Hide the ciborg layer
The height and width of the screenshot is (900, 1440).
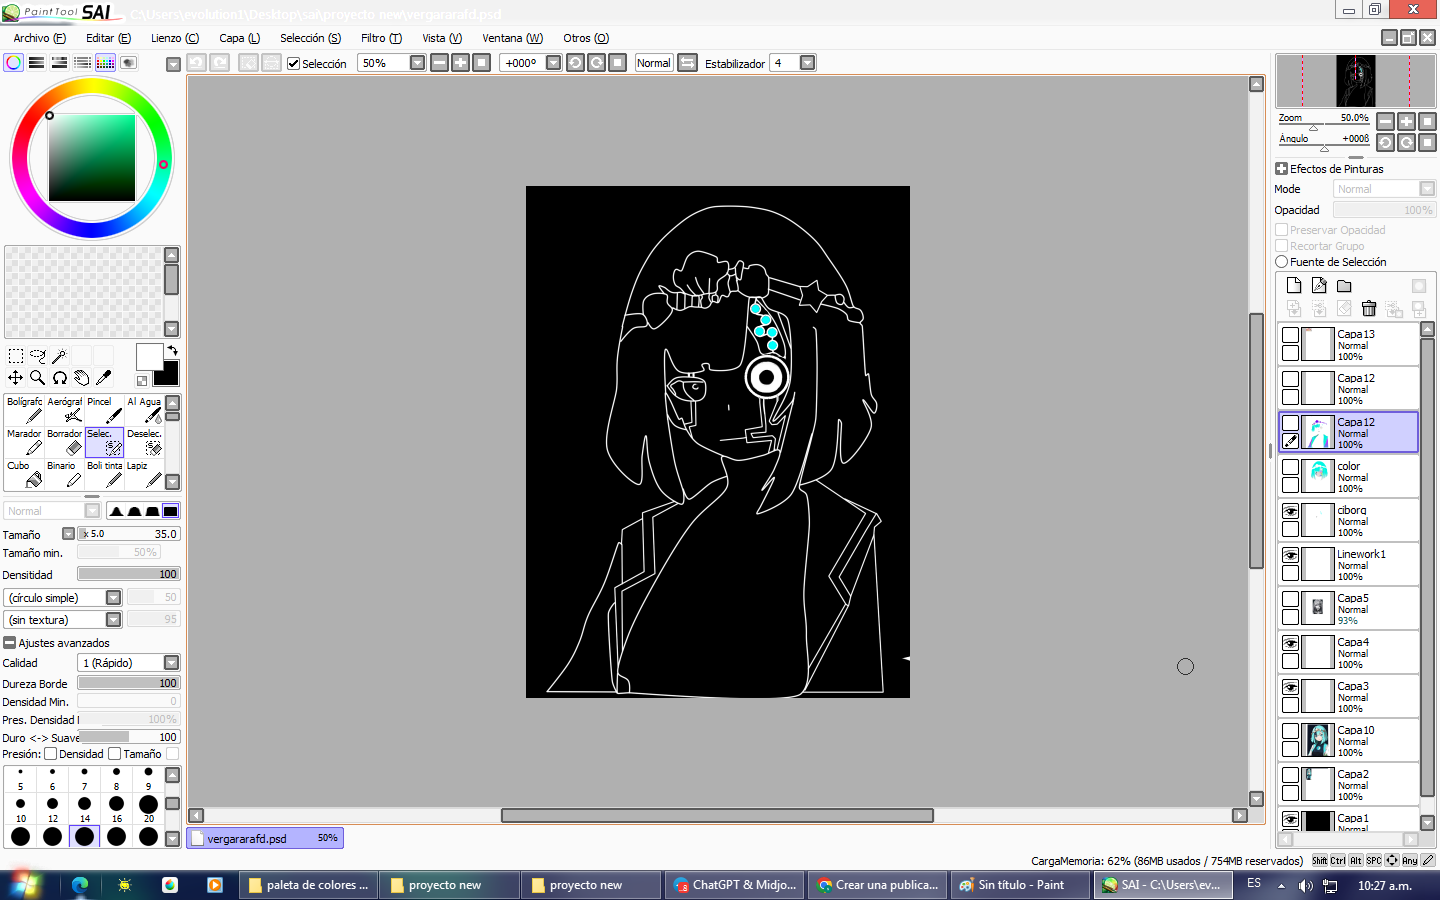coord(1291,511)
